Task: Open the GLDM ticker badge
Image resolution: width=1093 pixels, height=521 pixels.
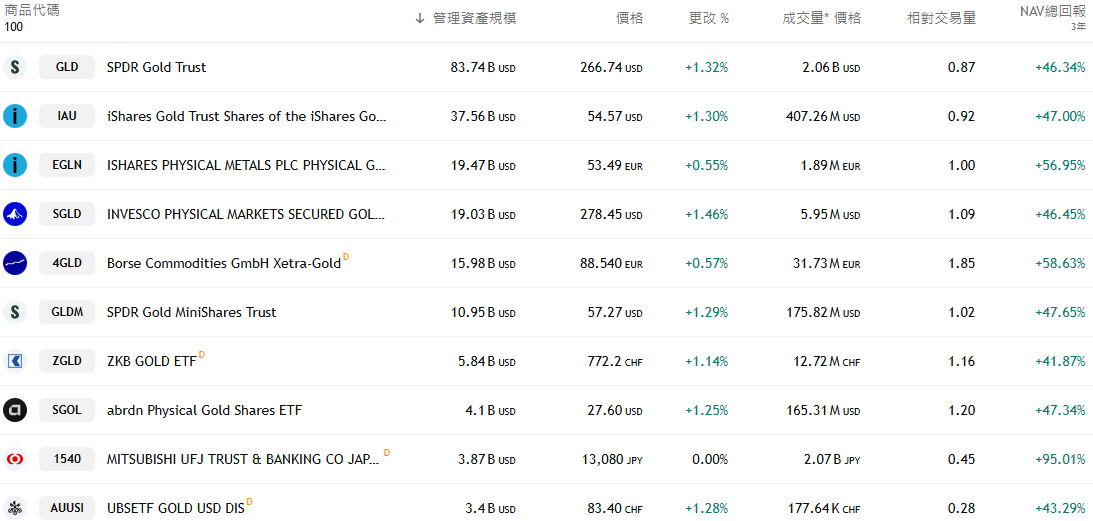Action: coord(67,312)
